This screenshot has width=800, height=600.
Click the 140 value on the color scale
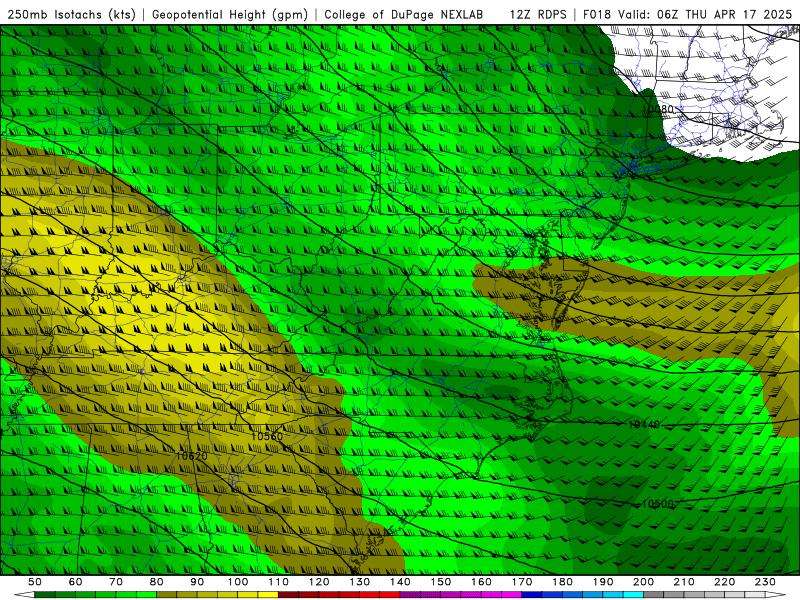click(x=400, y=582)
